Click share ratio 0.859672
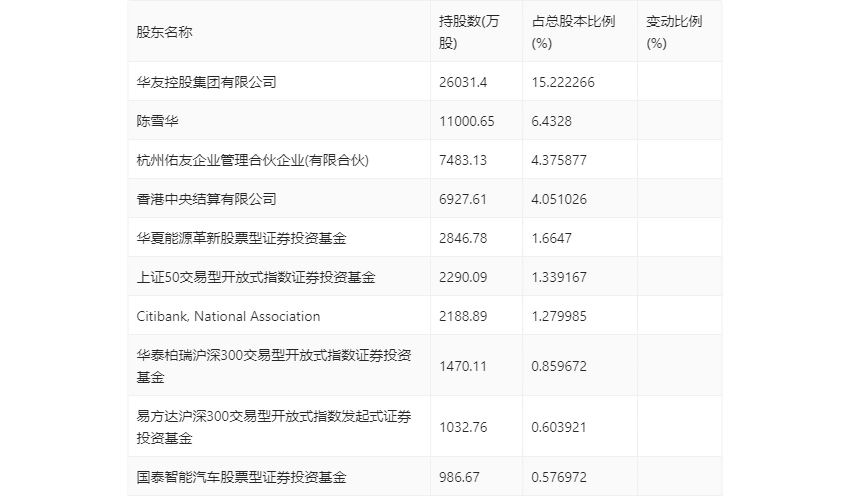 pyautogui.click(x=559, y=366)
